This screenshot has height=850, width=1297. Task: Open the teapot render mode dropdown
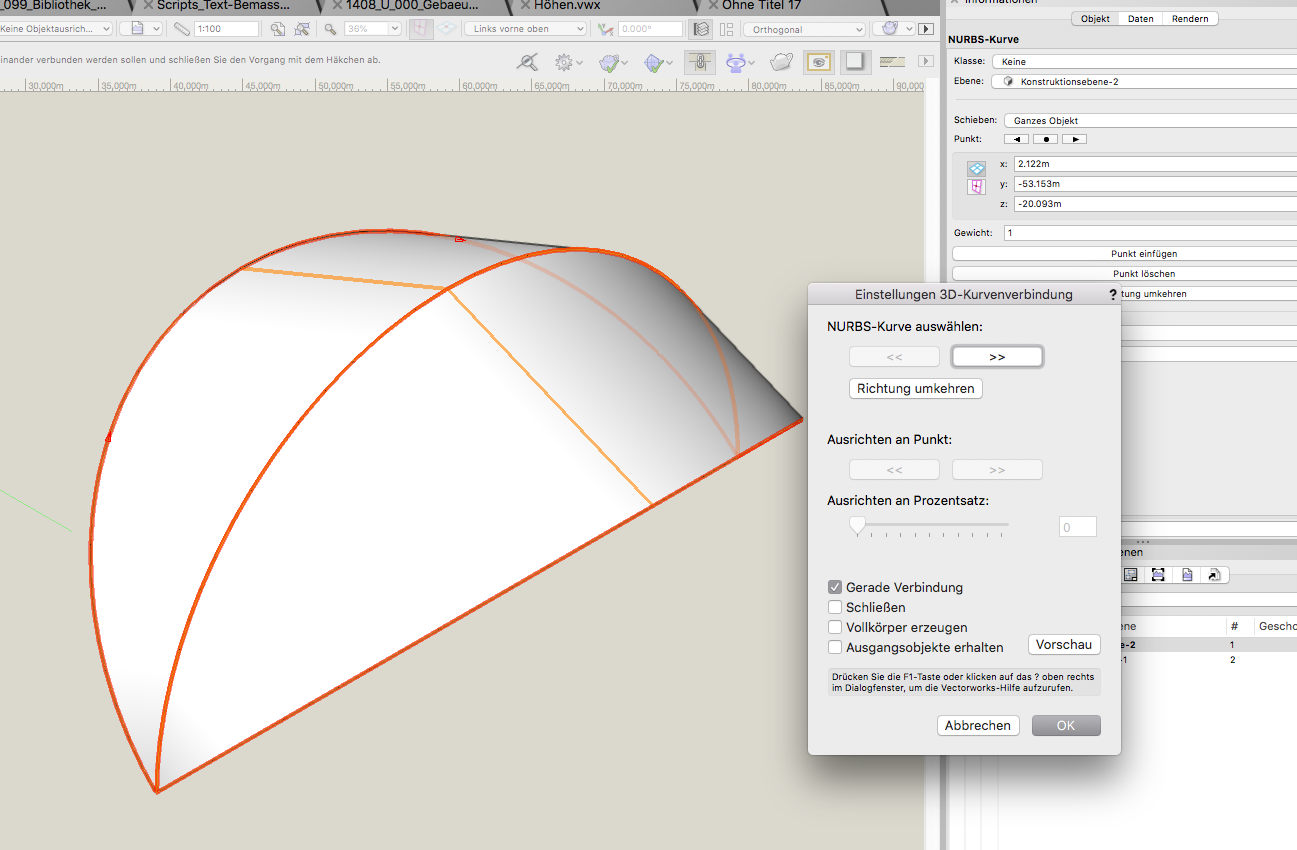[894, 29]
